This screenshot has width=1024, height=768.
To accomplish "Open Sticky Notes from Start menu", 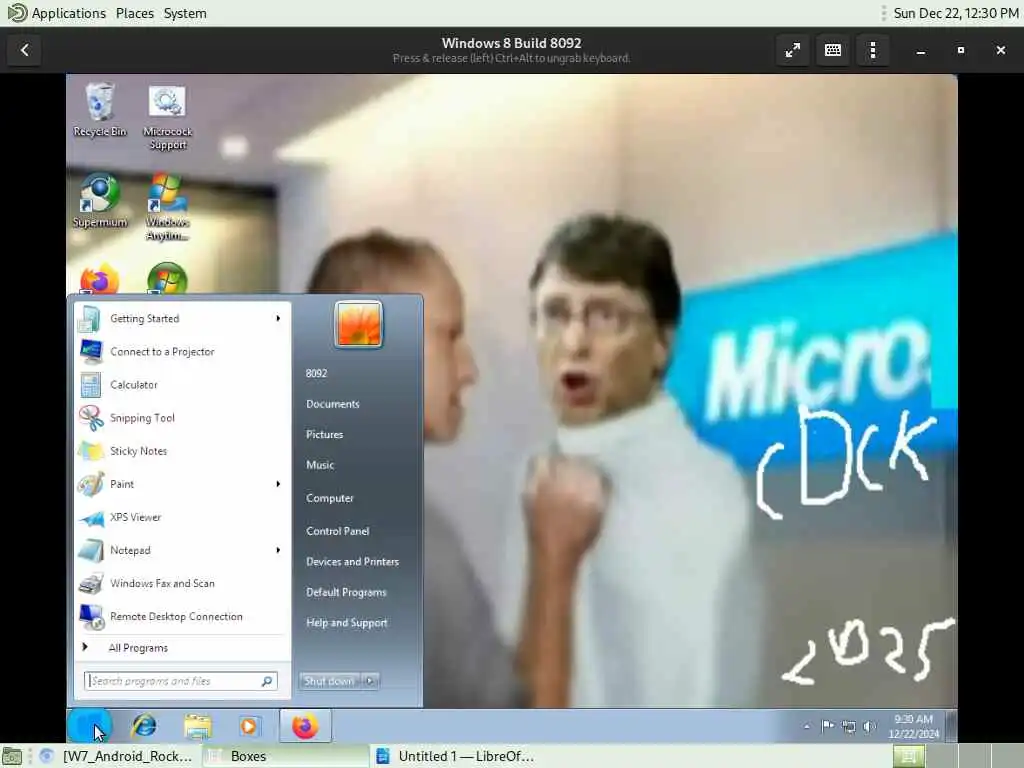I will tap(182, 451).
